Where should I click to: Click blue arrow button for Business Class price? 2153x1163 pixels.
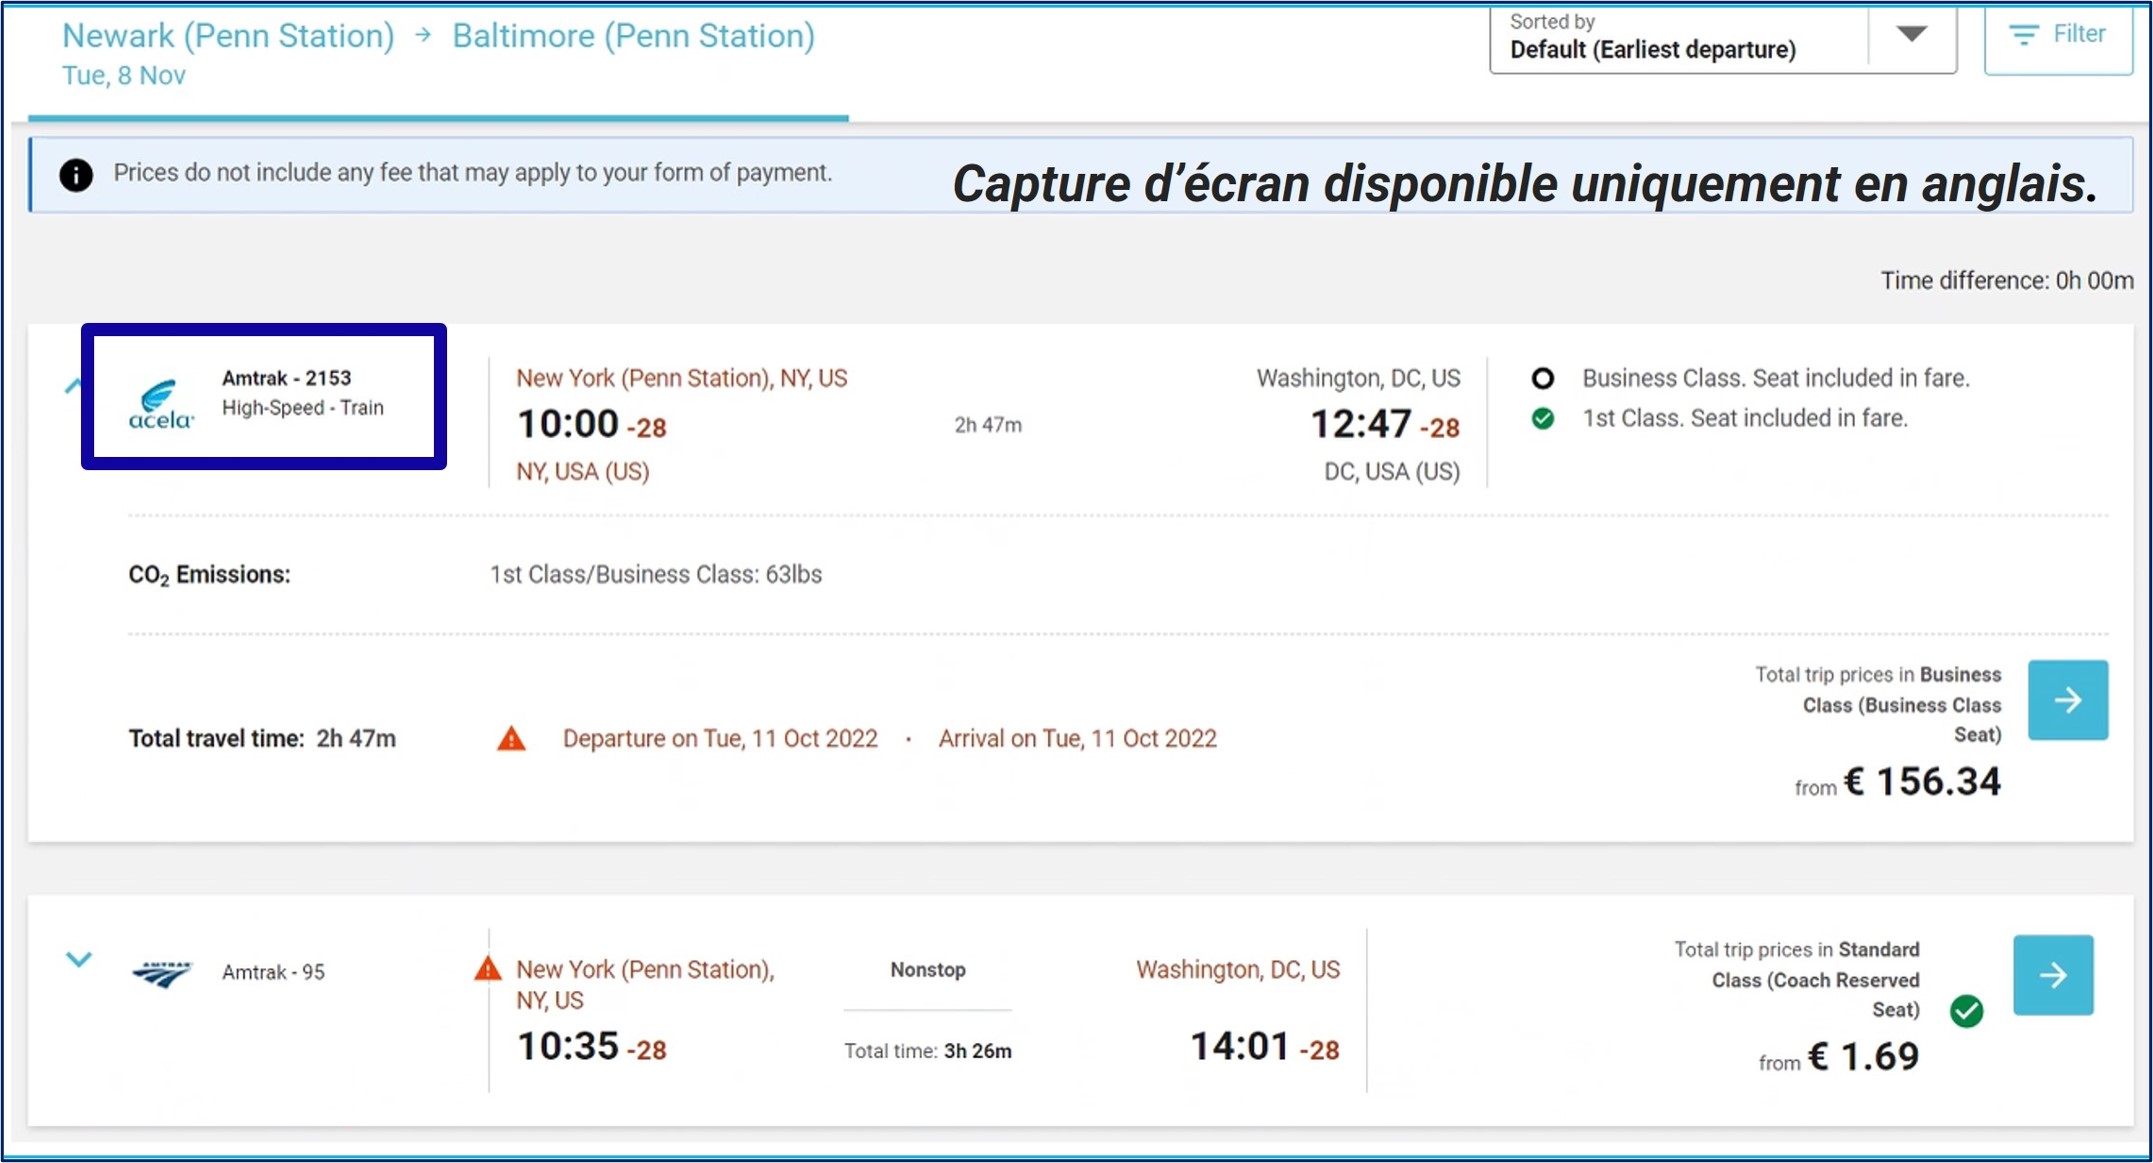pos(2067,700)
